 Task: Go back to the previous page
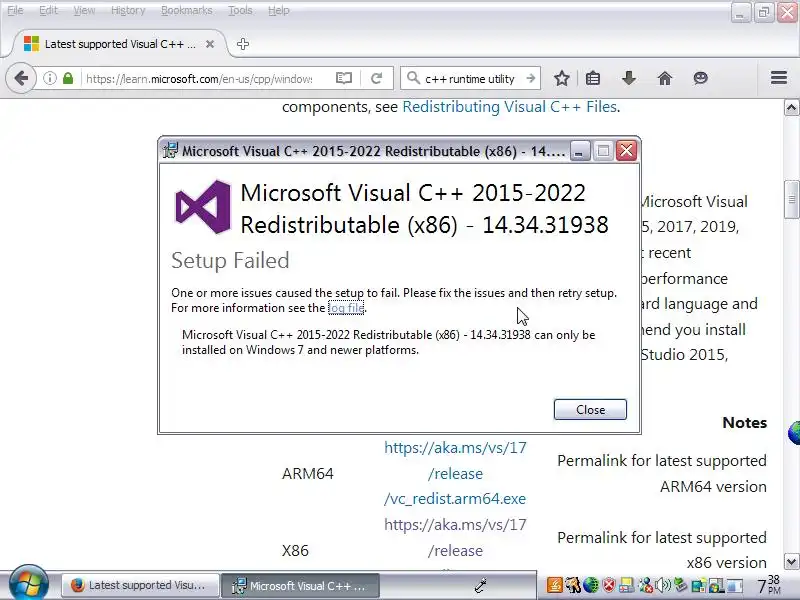(21, 79)
